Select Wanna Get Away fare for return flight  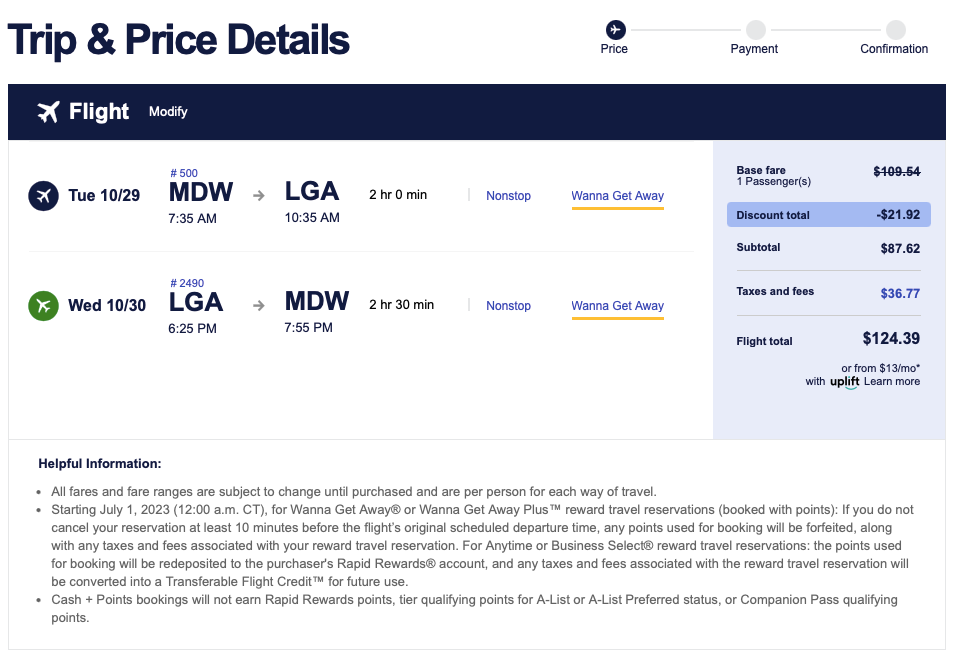point(617,306)
